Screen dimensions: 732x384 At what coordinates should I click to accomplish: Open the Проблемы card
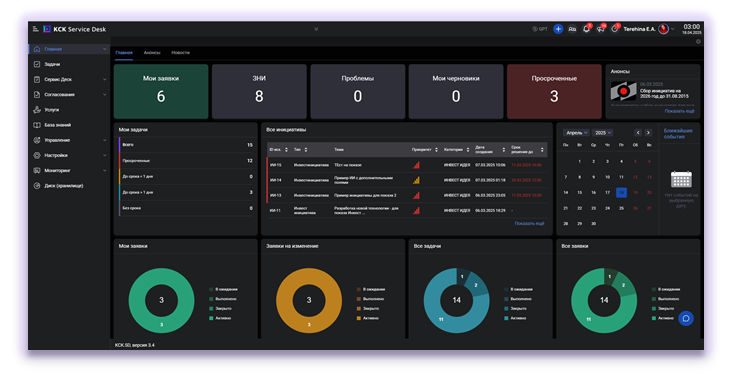[358, 91]
